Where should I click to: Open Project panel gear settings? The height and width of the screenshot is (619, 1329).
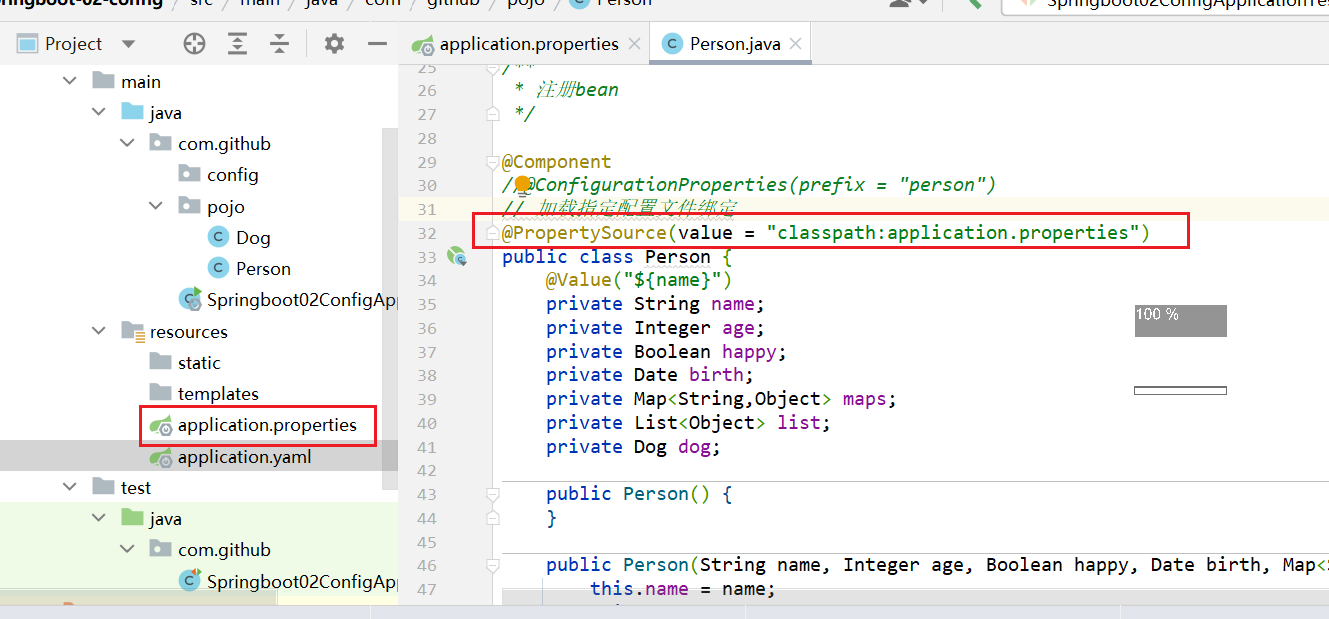[x=334, y=44]
